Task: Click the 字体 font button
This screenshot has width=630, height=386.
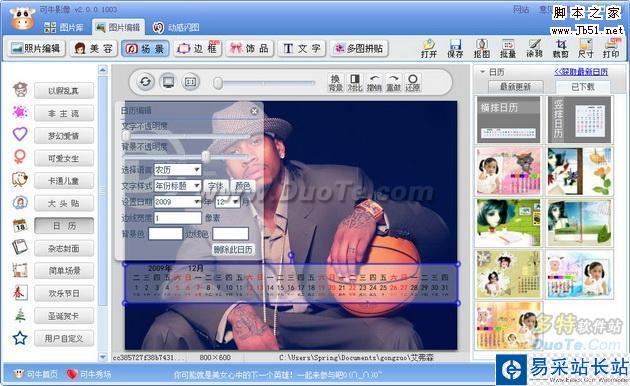Action: click(216, 186)
